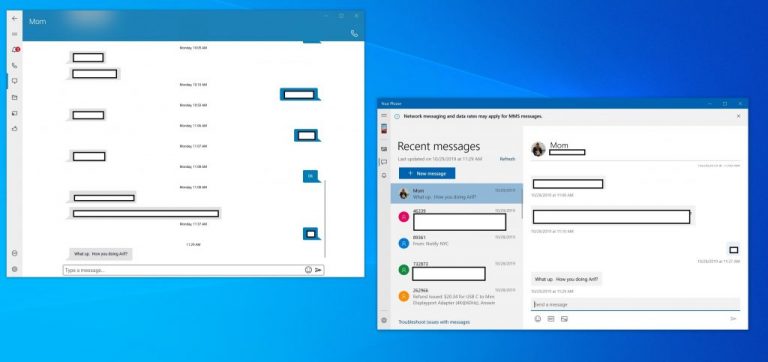Open the calls section in the left sidebar
Viewport: 768px width, 362px height.
coord(15,65)
